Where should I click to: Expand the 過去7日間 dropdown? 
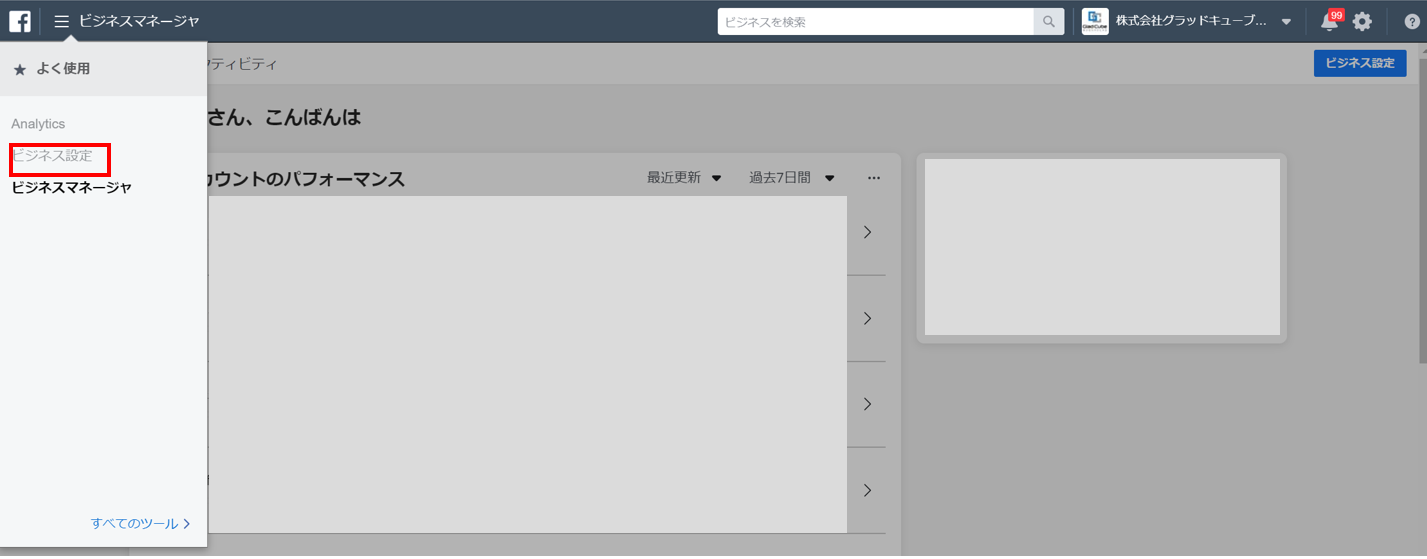click(x=793, y=178)
